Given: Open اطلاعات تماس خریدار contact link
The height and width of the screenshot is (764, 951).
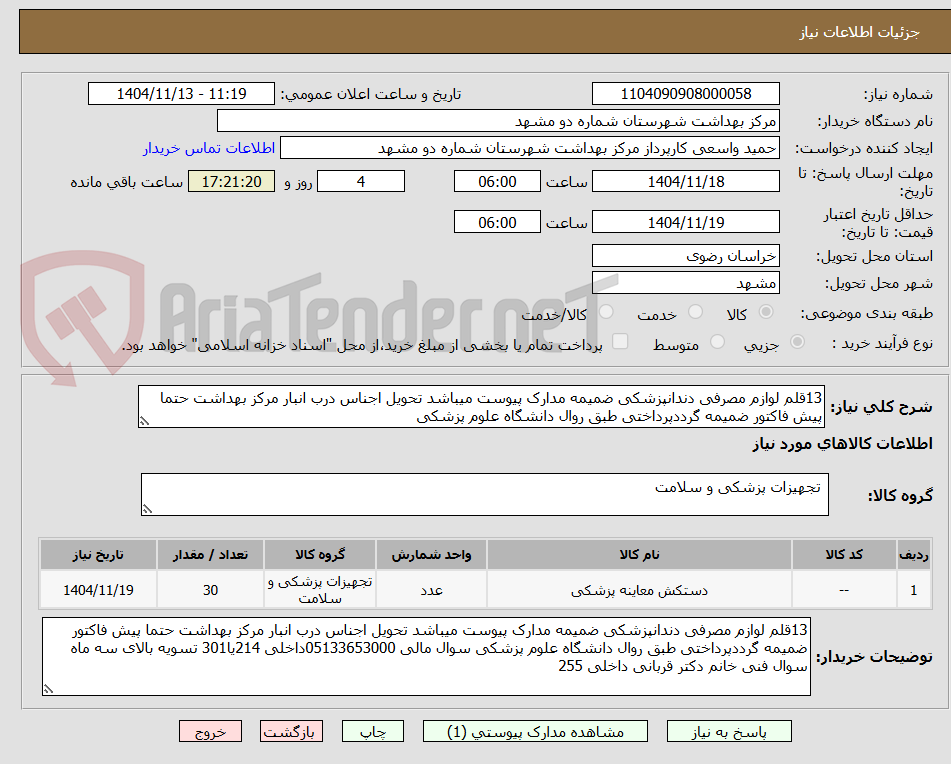Looking at the screenshot, I should click(x=209, y=148).
